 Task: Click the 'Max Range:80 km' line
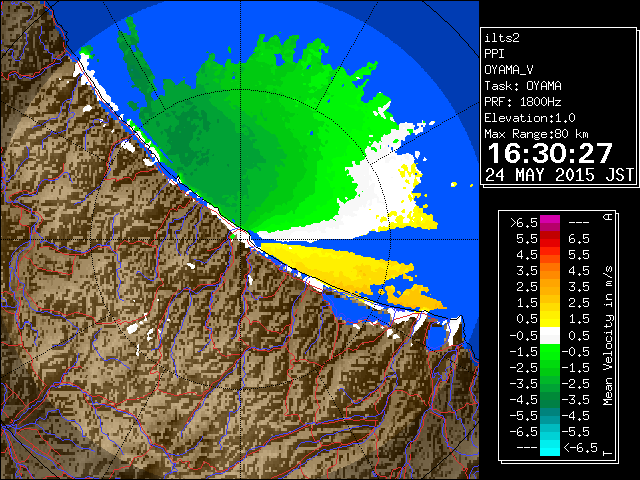536,134
